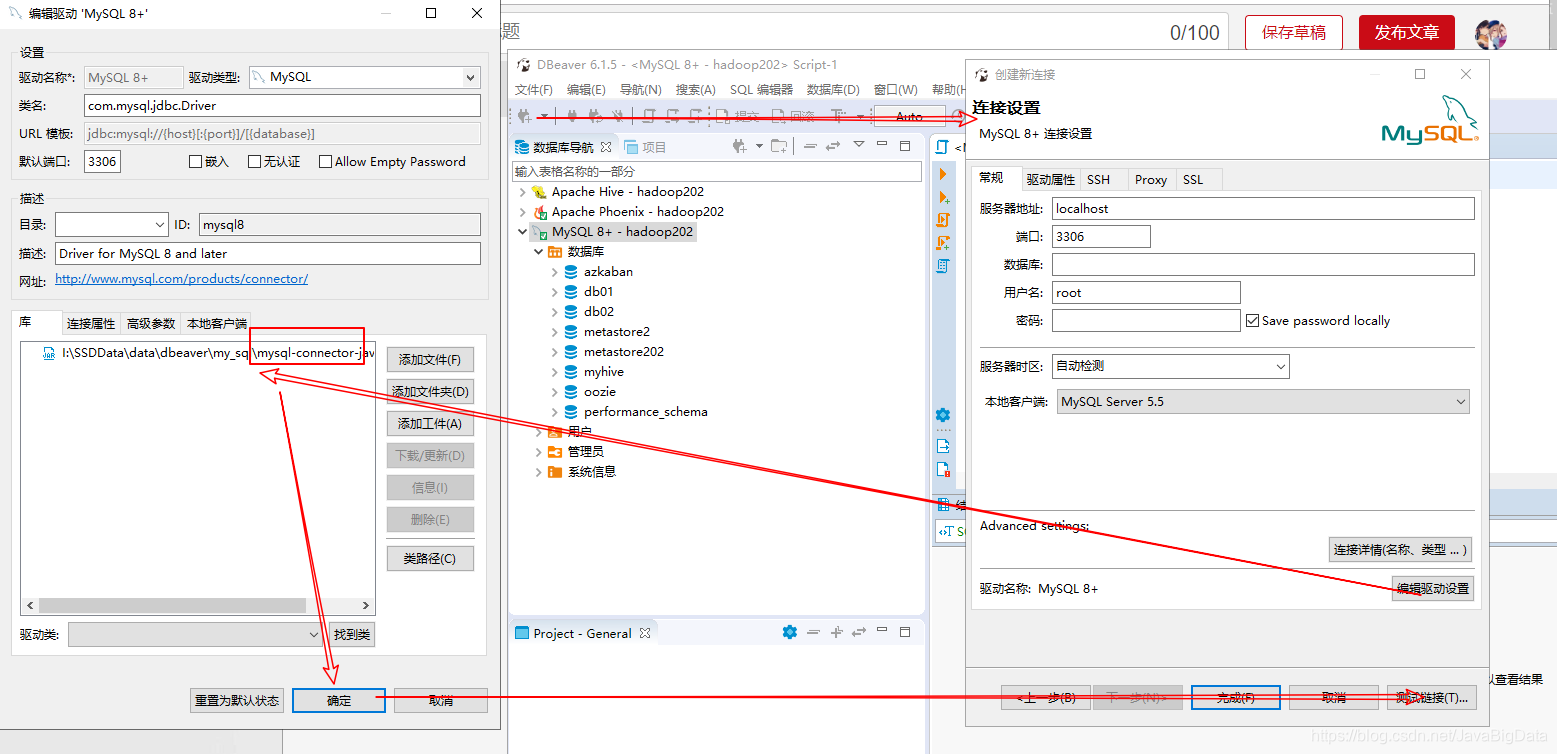Open mysql.com connector website link

pyautogui.click(x=181, y=279)
